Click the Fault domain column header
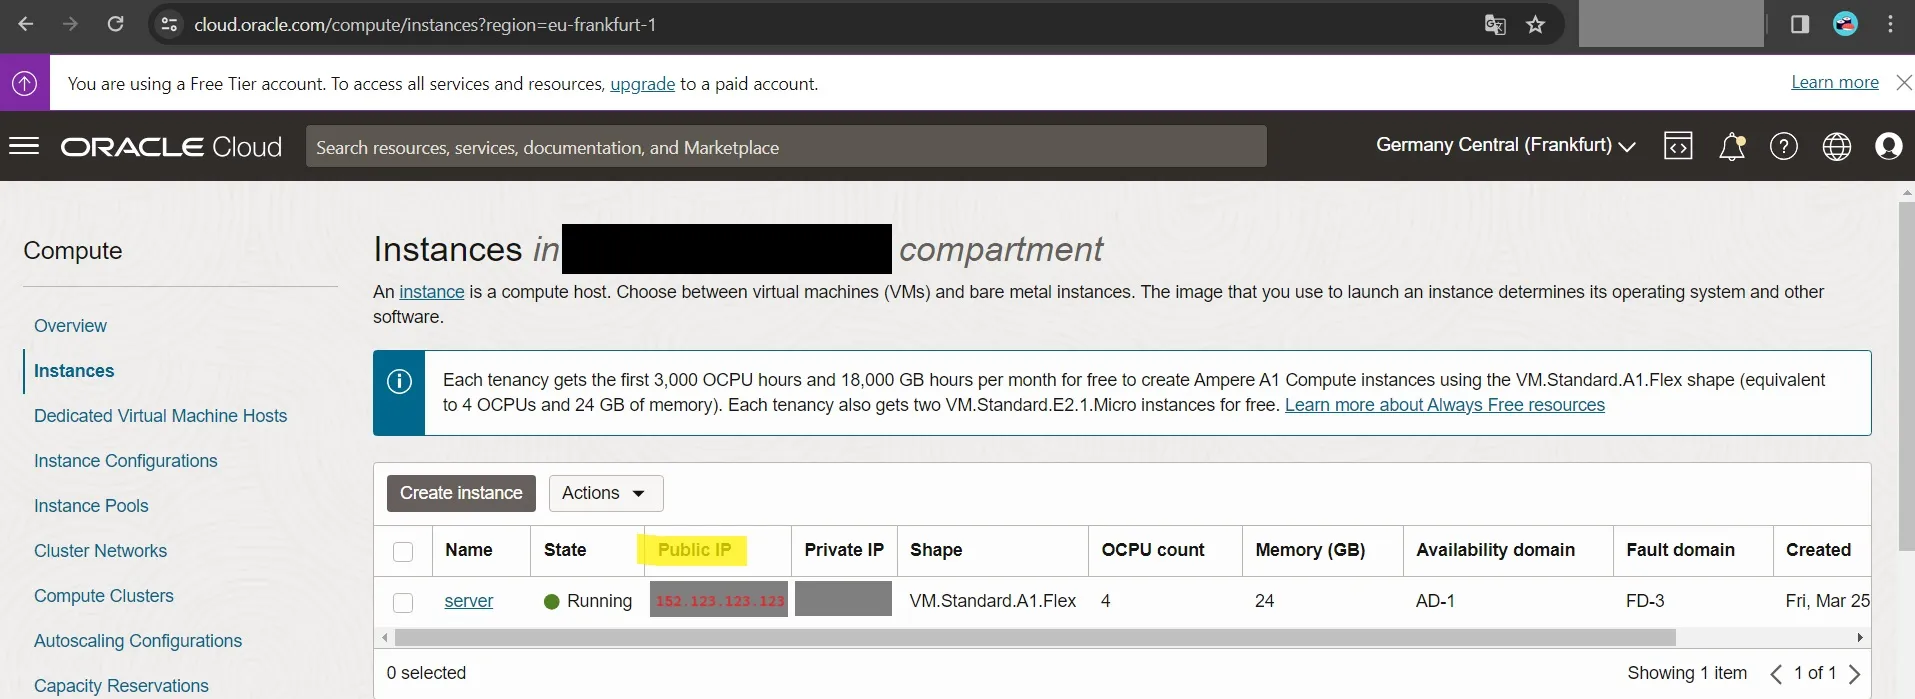Screen dimensions: 1915x699 click(x=1680, y=550)
